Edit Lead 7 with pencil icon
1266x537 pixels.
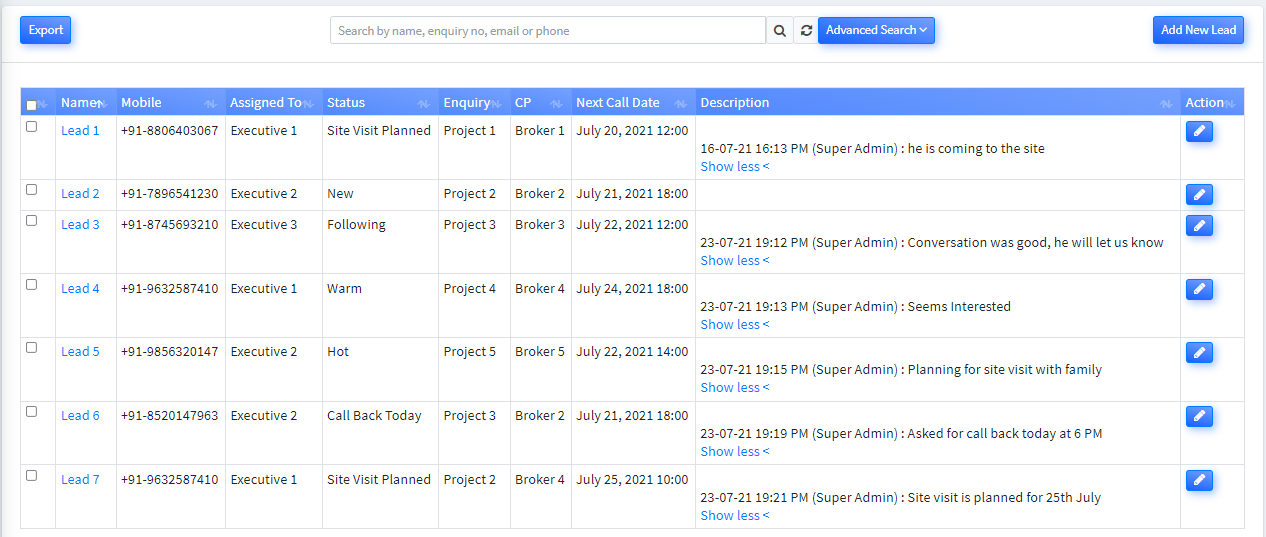[x=1199, y=480]
